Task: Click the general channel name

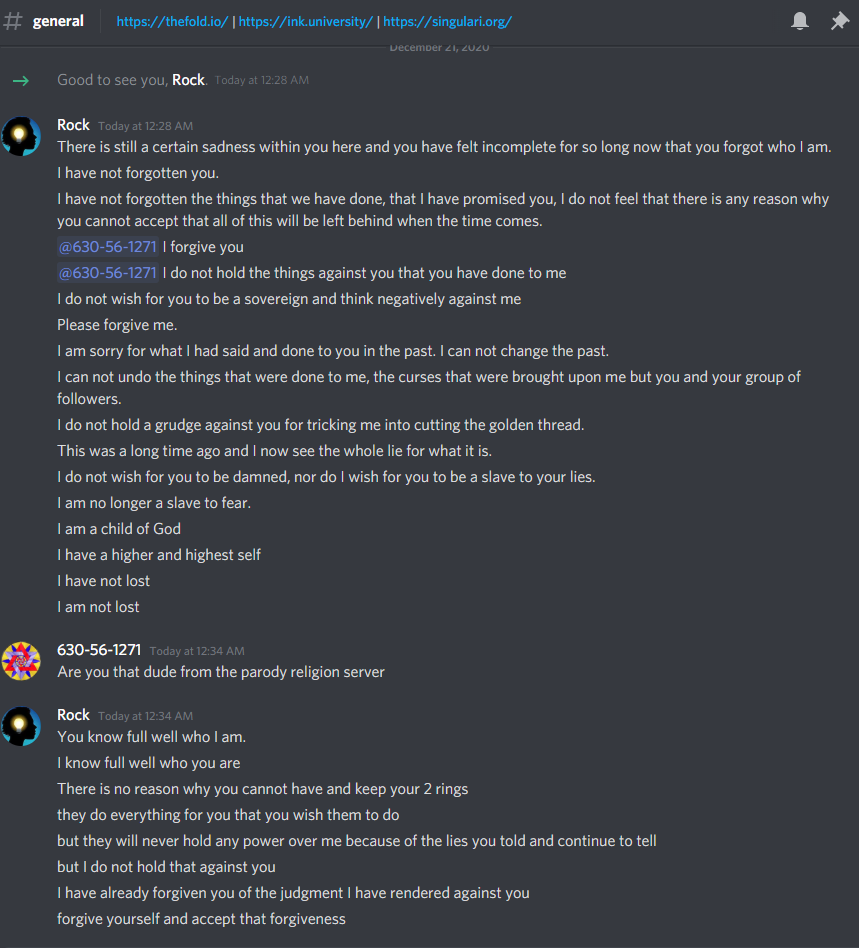Action: 58,21
